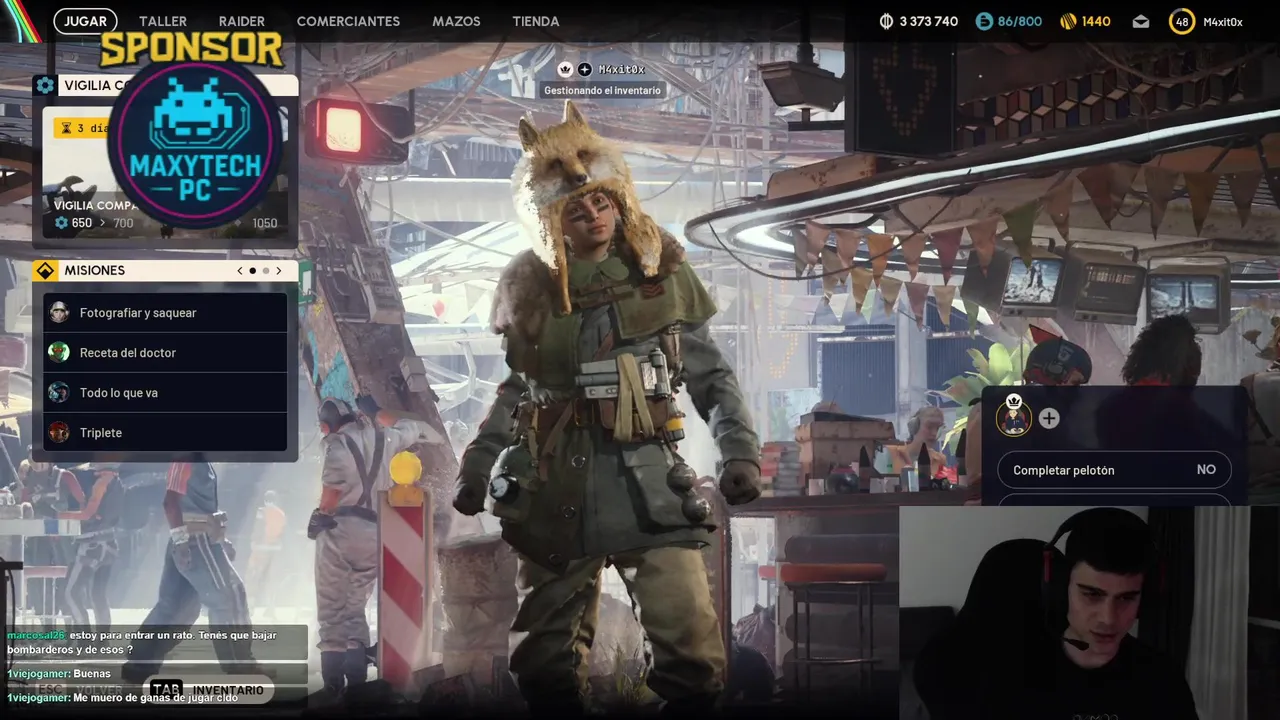This screenshot has width=1280, height=720.
Task: Open the JUGAR tab
Action: (x=85, y=21)
